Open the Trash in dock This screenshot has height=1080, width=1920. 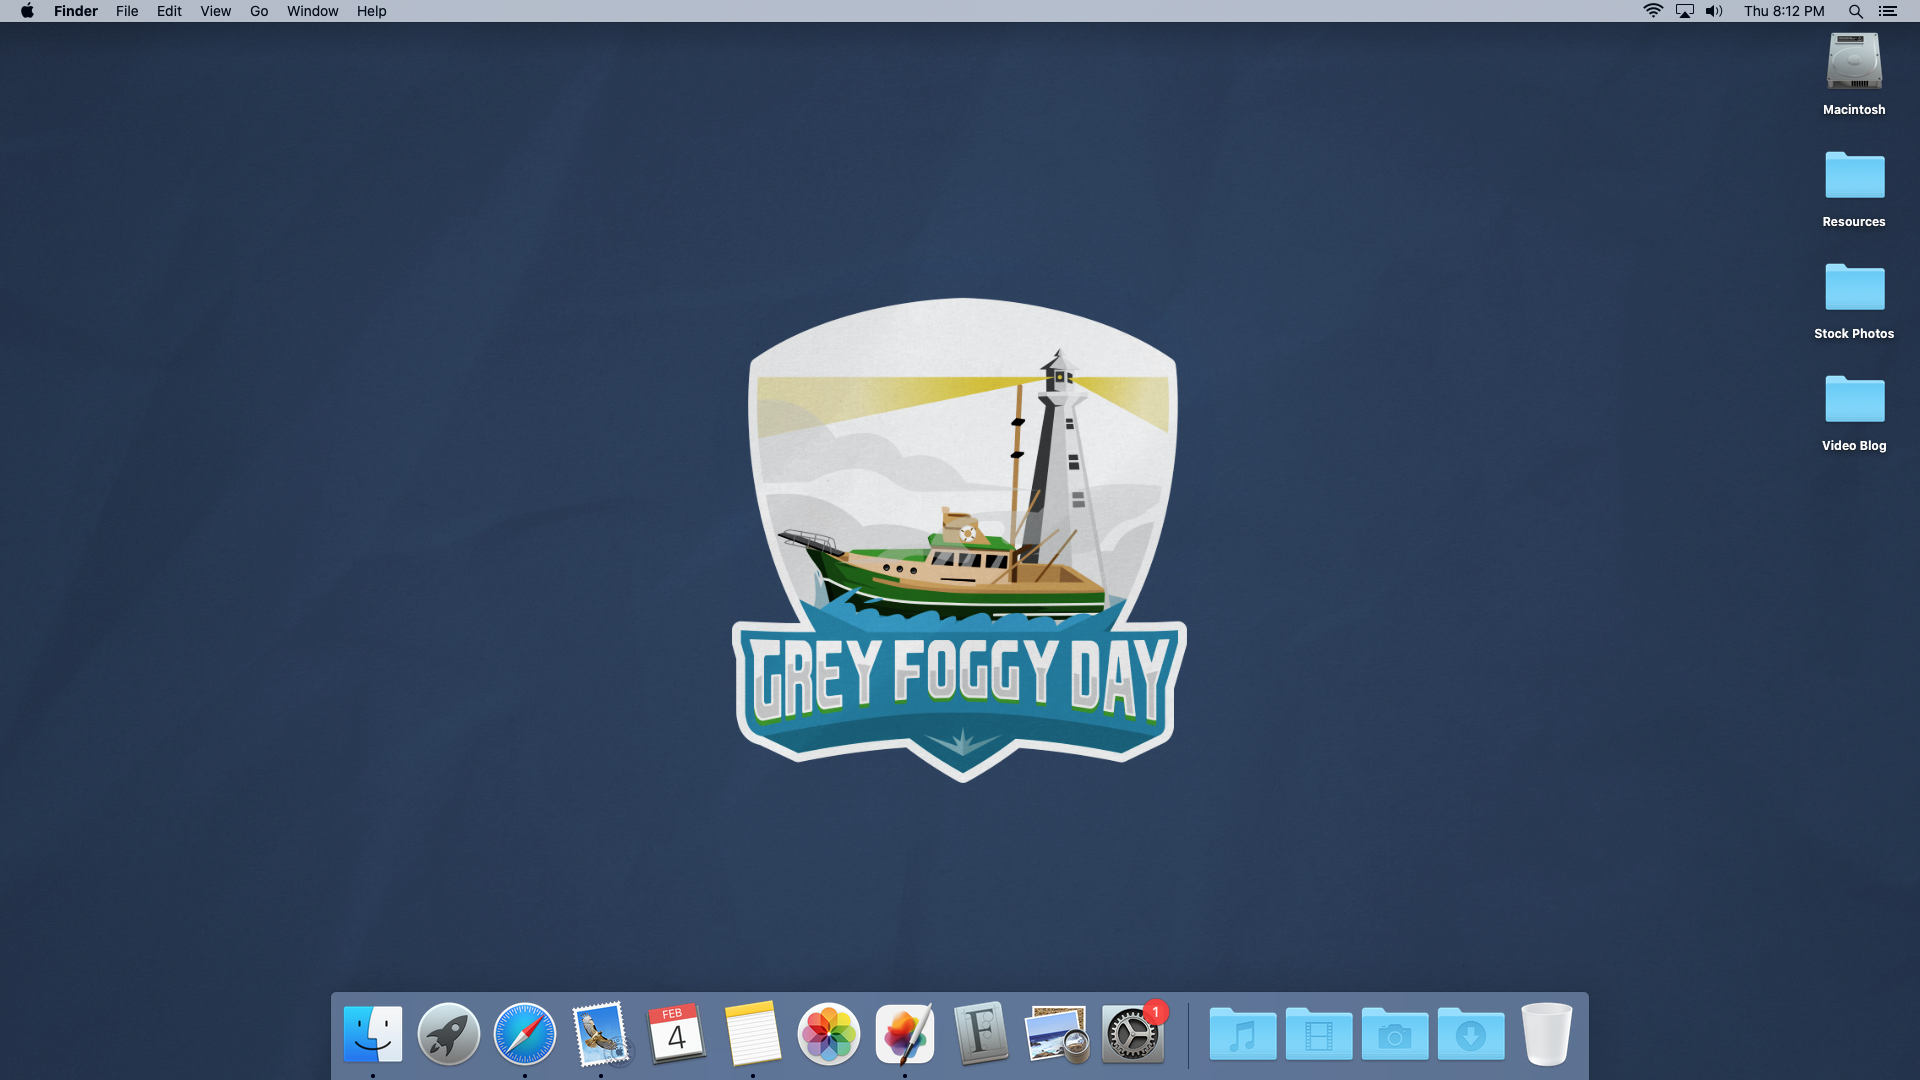(x=1546, y=1033)
